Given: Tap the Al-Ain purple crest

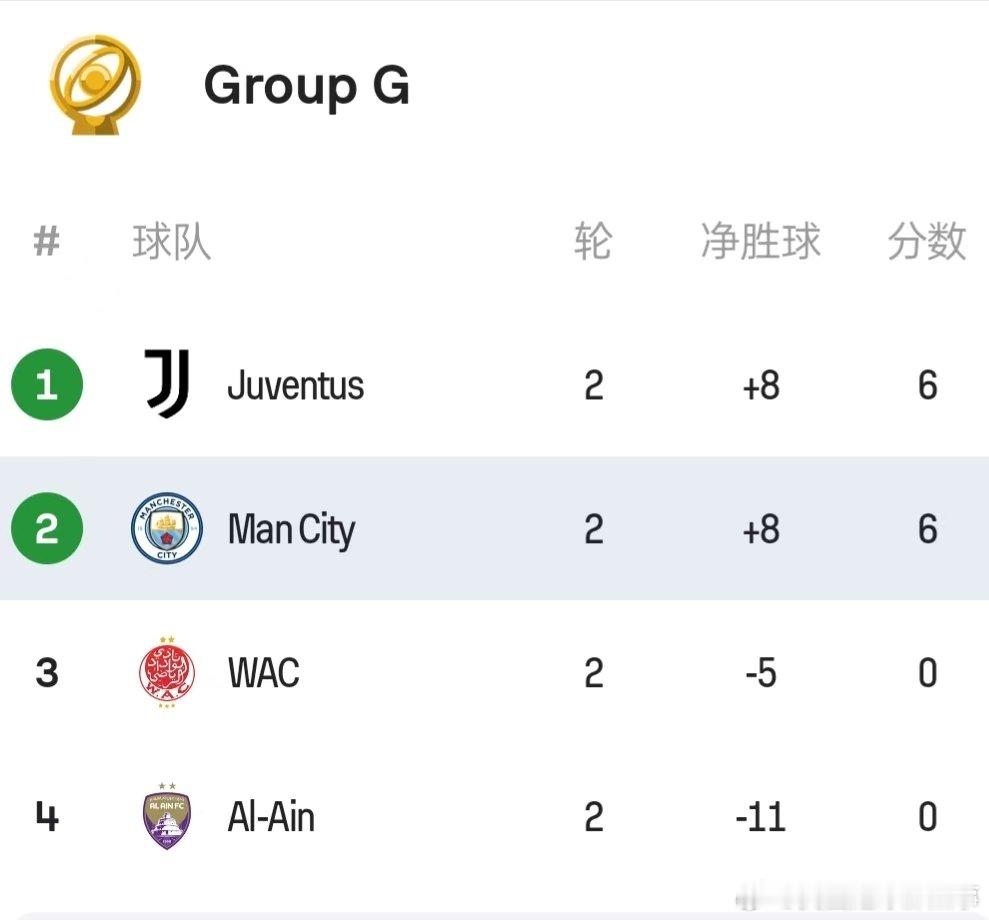Looking at the screenshot, I should pos(167,817).
